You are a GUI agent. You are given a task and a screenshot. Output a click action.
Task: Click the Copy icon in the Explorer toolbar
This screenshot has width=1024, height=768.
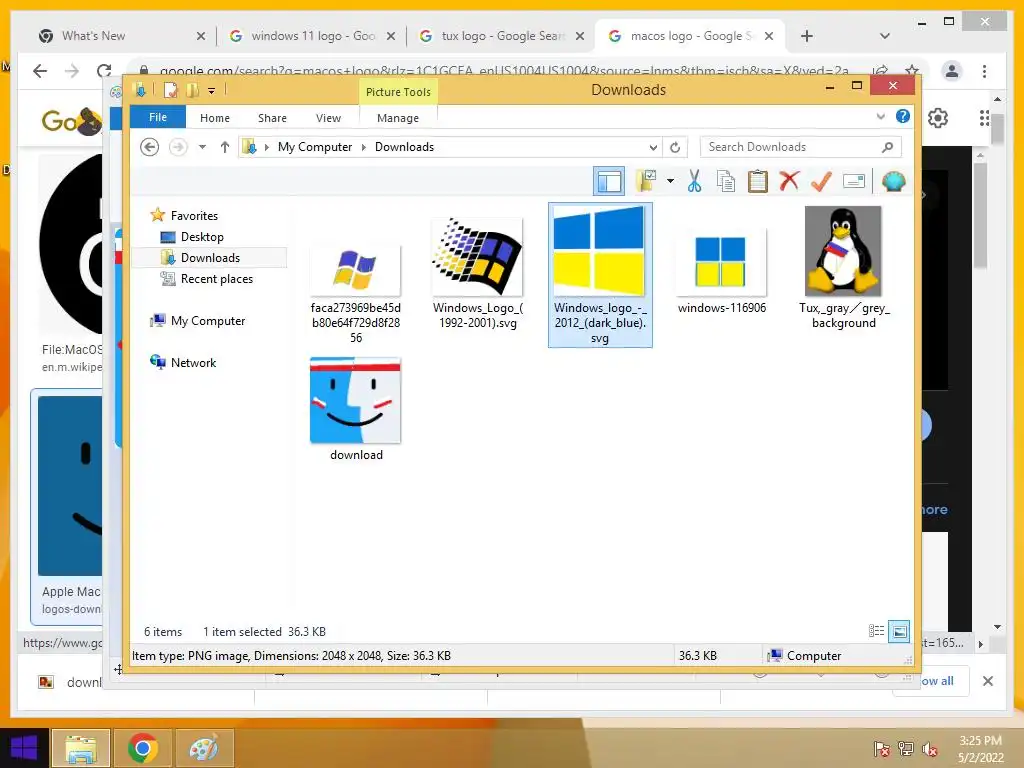726,182
